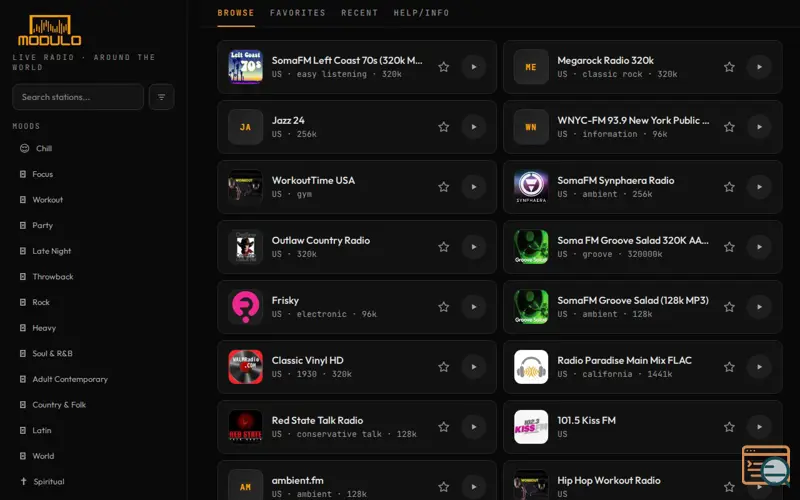Add Jazz 24 to favorites
The width and height of the screenshot is (800, 500).
(444, 127)
